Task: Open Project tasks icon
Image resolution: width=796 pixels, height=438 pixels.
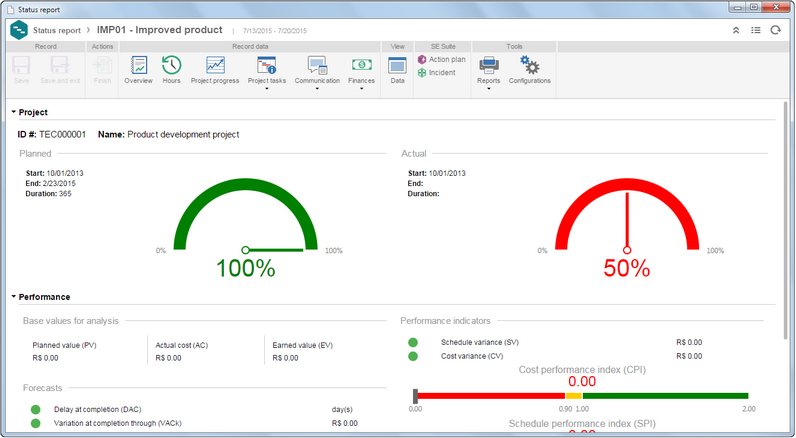Action: click(x=267, y=65)
